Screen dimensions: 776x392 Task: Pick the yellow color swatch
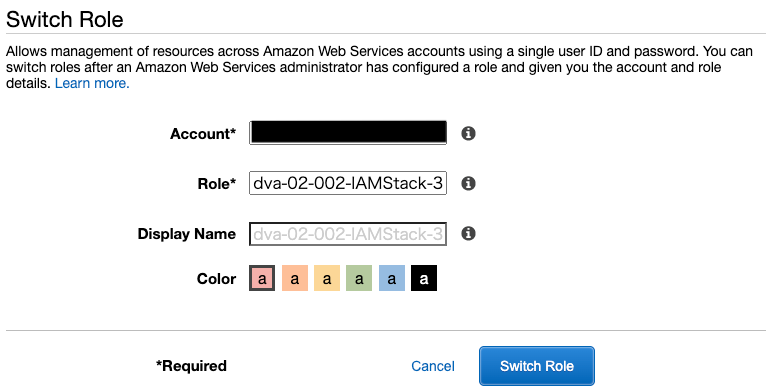(327, 278)
